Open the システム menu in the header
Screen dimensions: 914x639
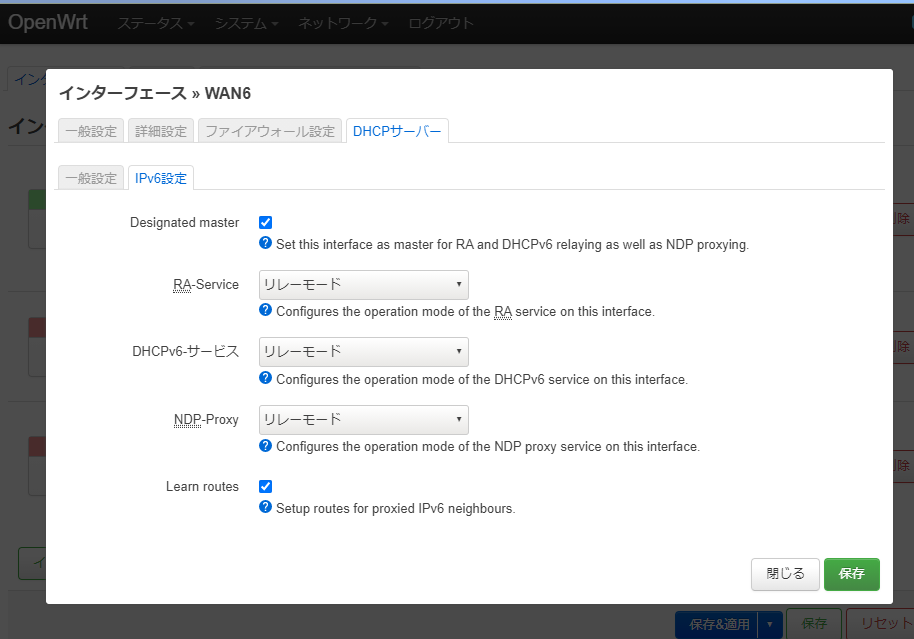(x=246, y=23)
